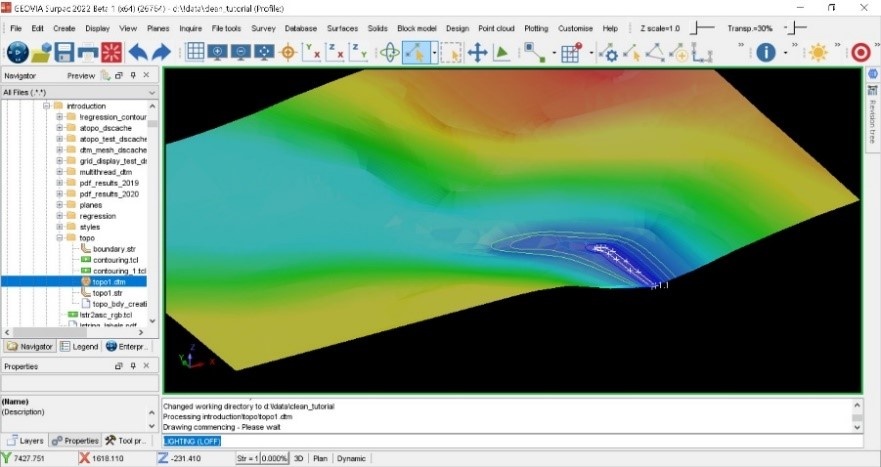Click the Surpac play/start macro icon

tap(18, 52)
